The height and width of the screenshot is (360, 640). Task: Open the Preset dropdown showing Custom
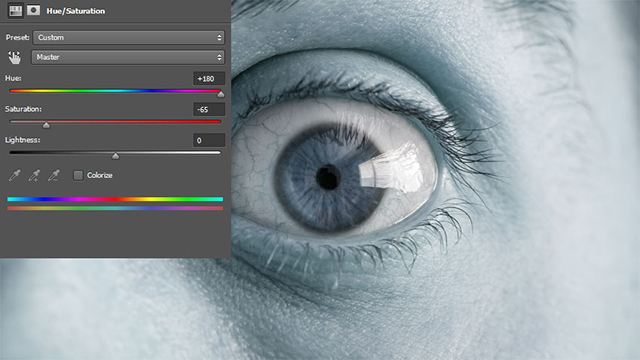(129, 38)
